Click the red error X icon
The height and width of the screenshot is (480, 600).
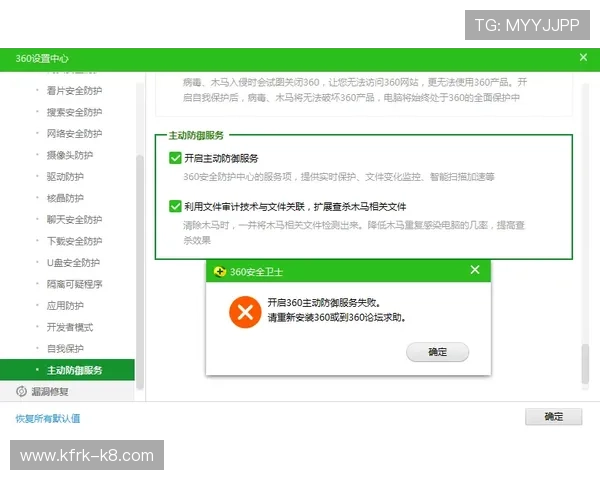[x=245, y=312]
